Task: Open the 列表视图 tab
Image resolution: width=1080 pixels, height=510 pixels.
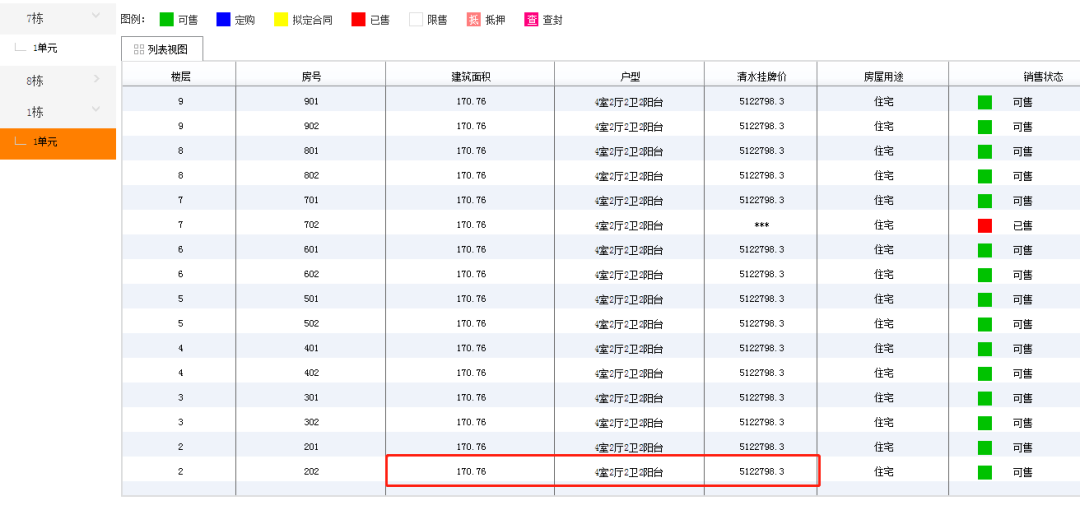Action: point(163,49)
